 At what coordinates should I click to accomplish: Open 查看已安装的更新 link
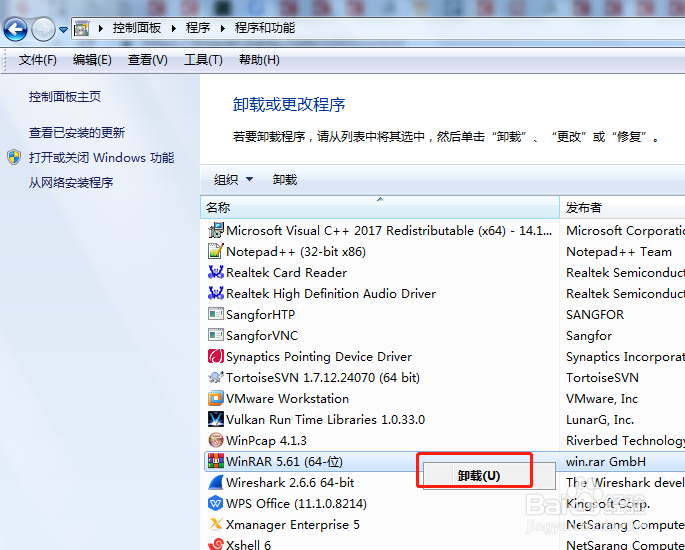coord(77,133)
